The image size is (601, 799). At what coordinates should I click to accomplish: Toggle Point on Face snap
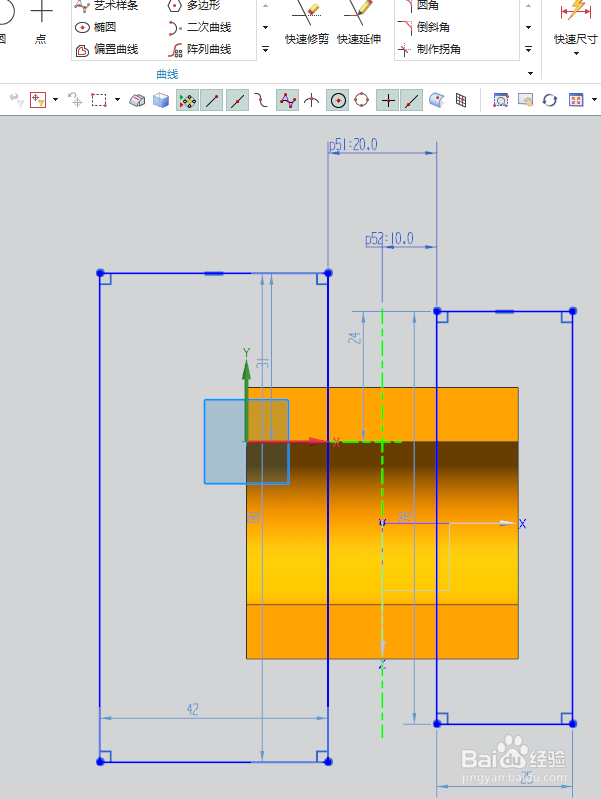tap(436, 100)
